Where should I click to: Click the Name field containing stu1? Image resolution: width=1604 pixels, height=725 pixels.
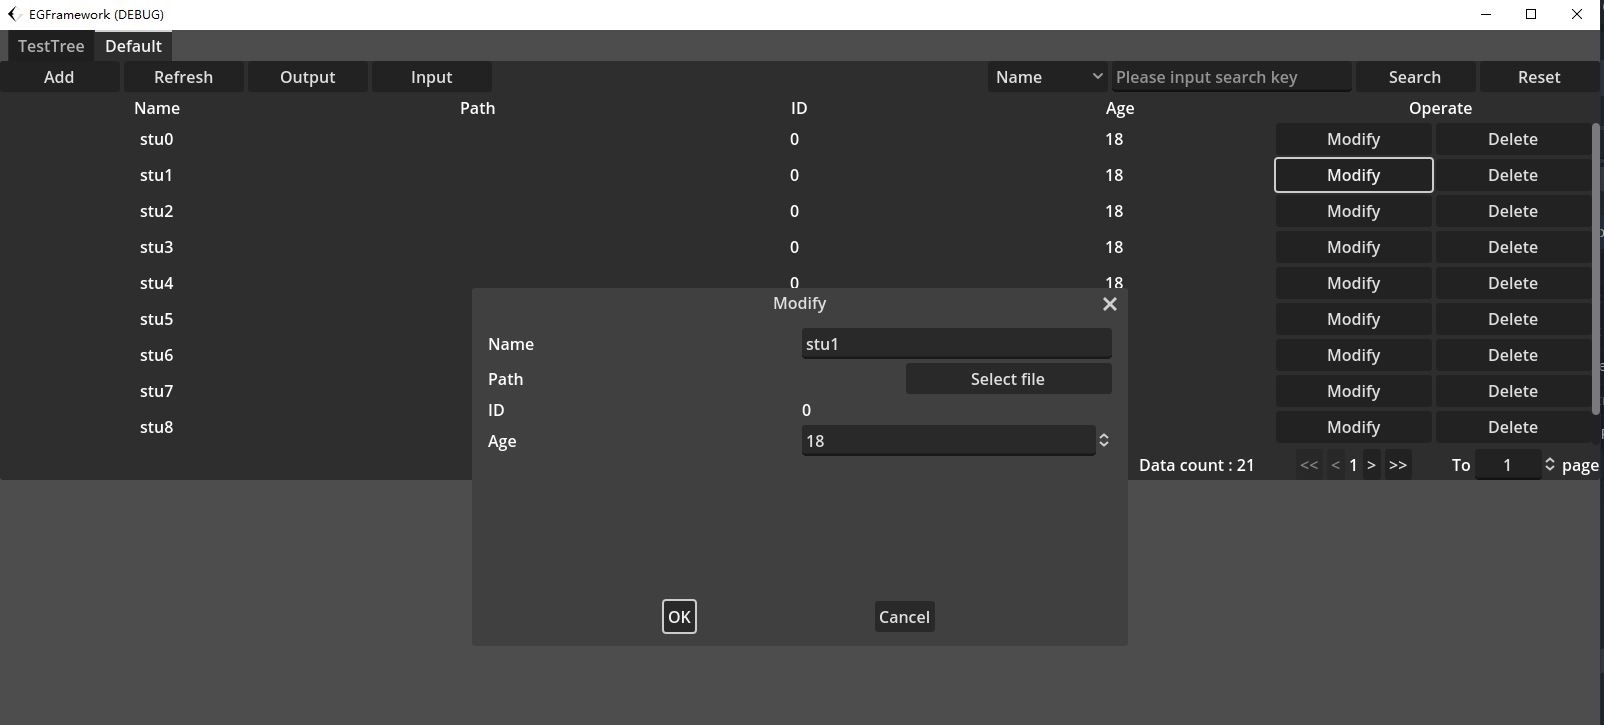coord(955,344)
